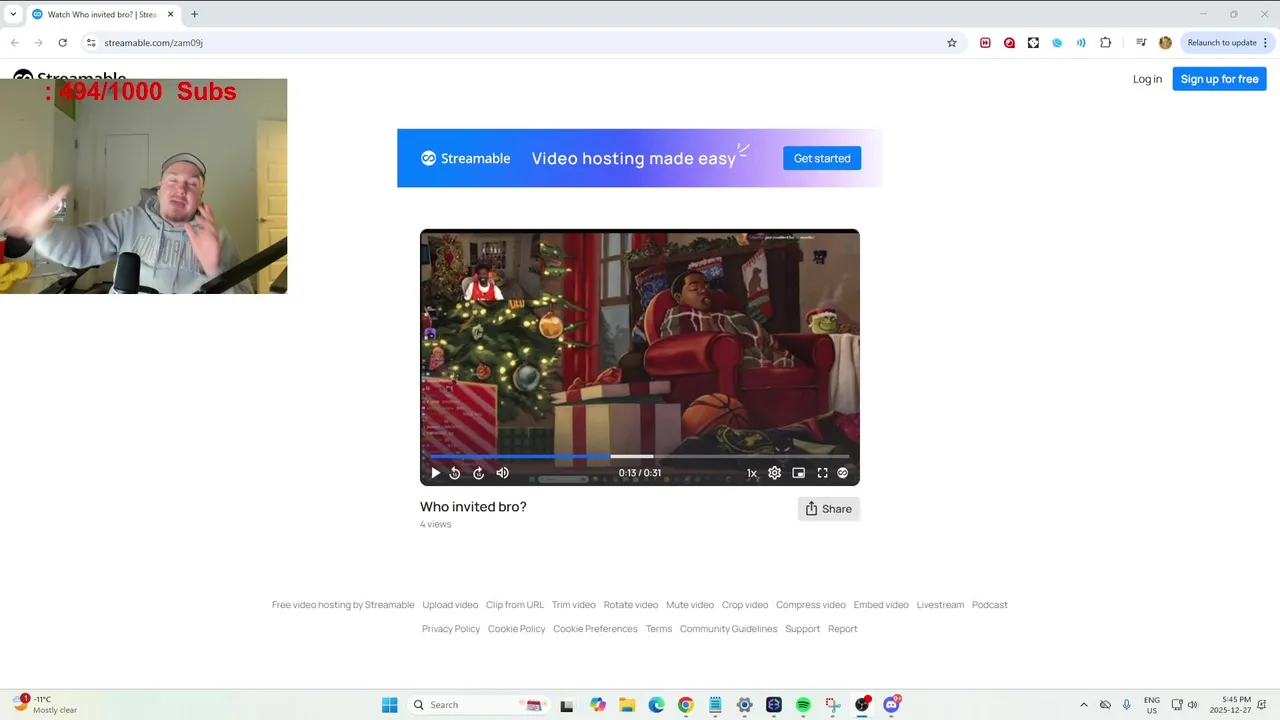Image resolution: width=1280 pixels, height=720 pixels.
Task: Show hidden system tray icons
Action: [1083, 705]
